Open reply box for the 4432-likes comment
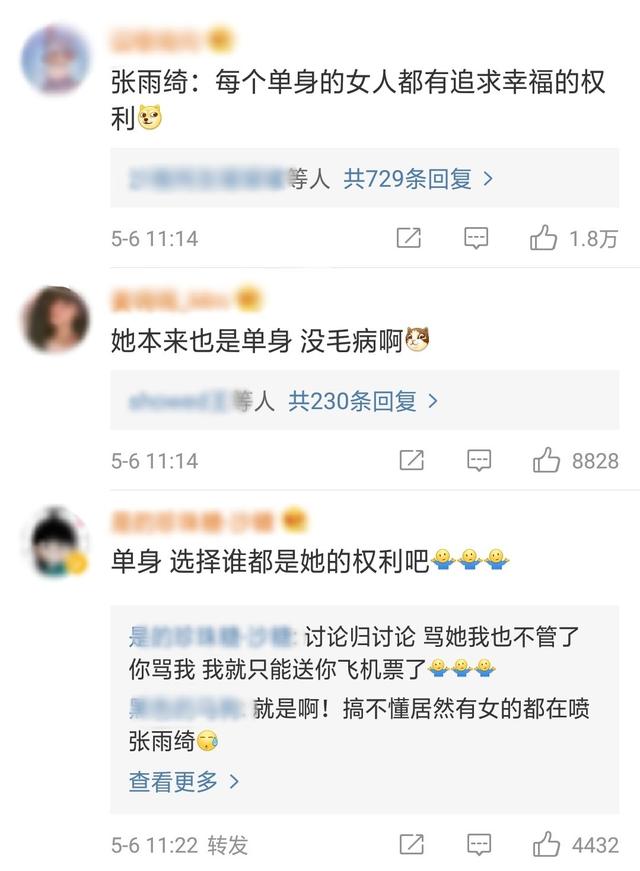The image size is (640, 871). coord(479,845)
